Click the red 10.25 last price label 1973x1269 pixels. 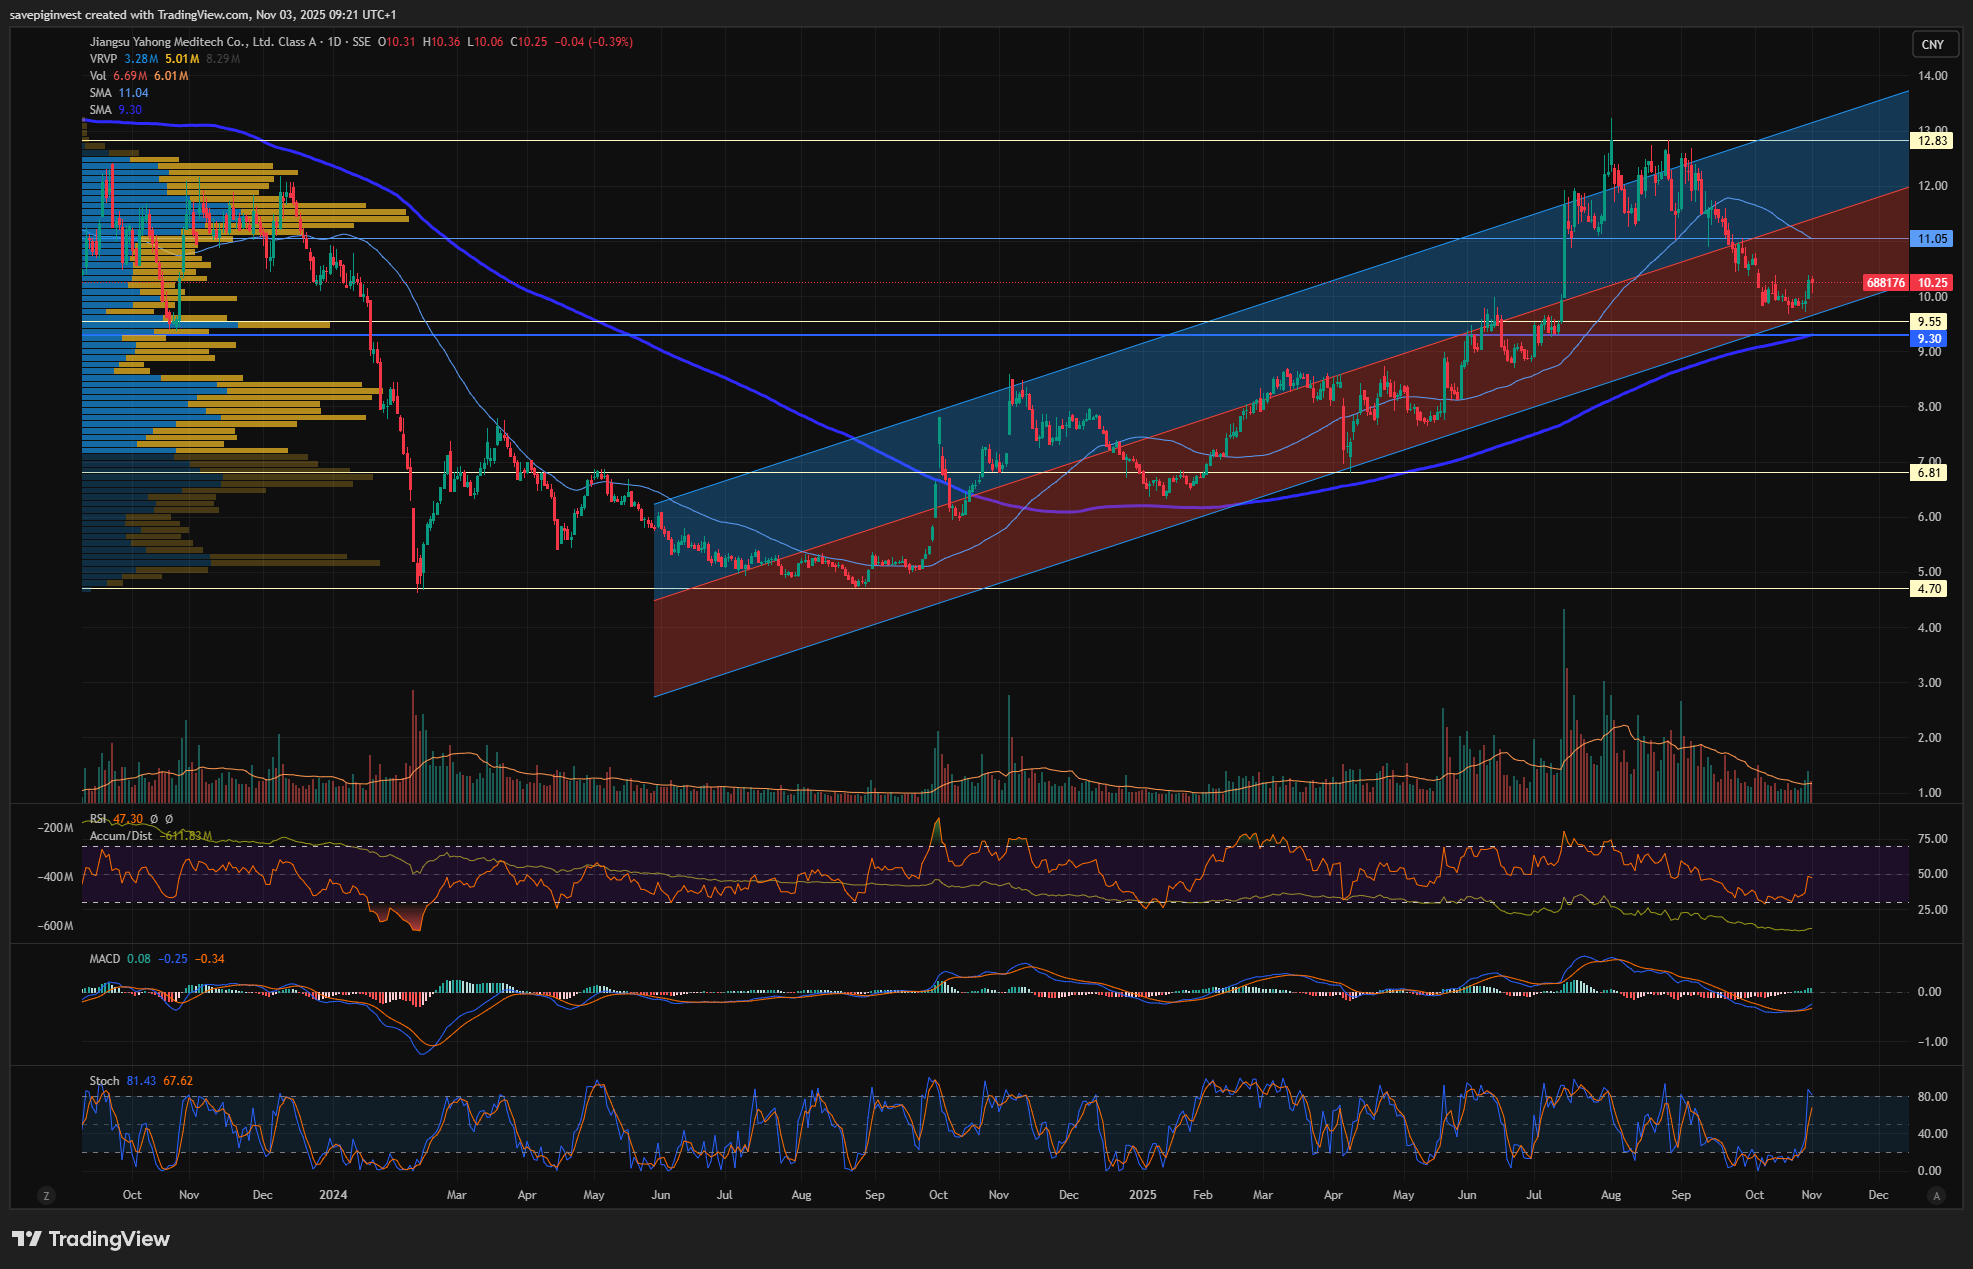point(1932,283)
